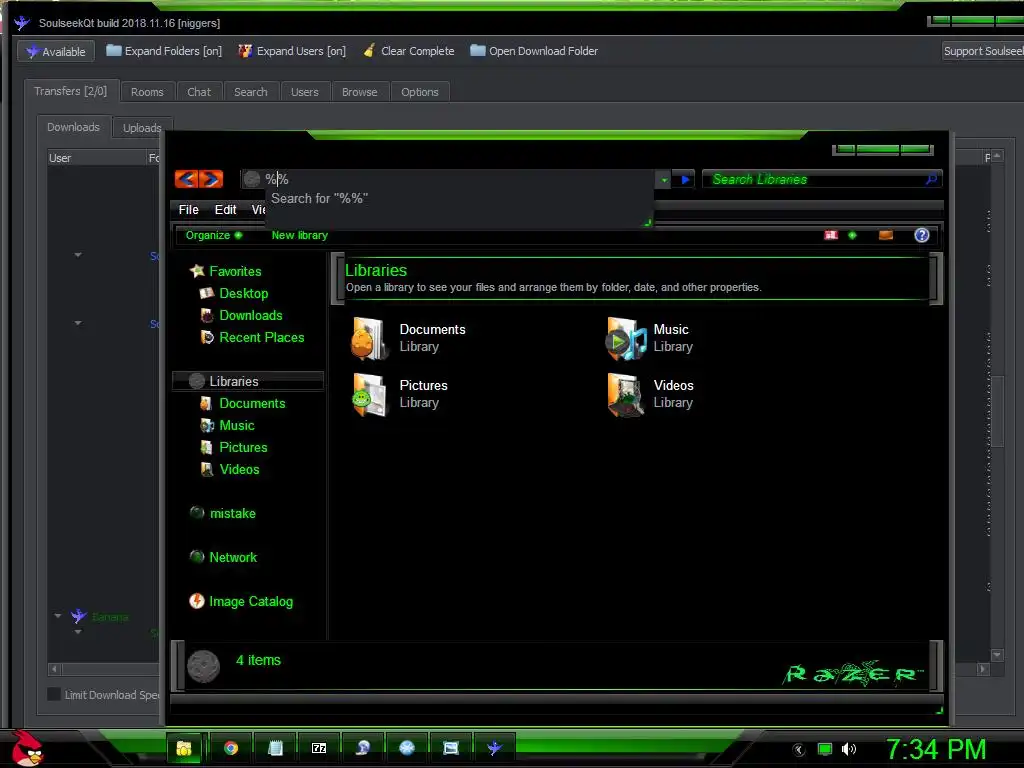Click the volume speaker tray icon

click(849, 749)
